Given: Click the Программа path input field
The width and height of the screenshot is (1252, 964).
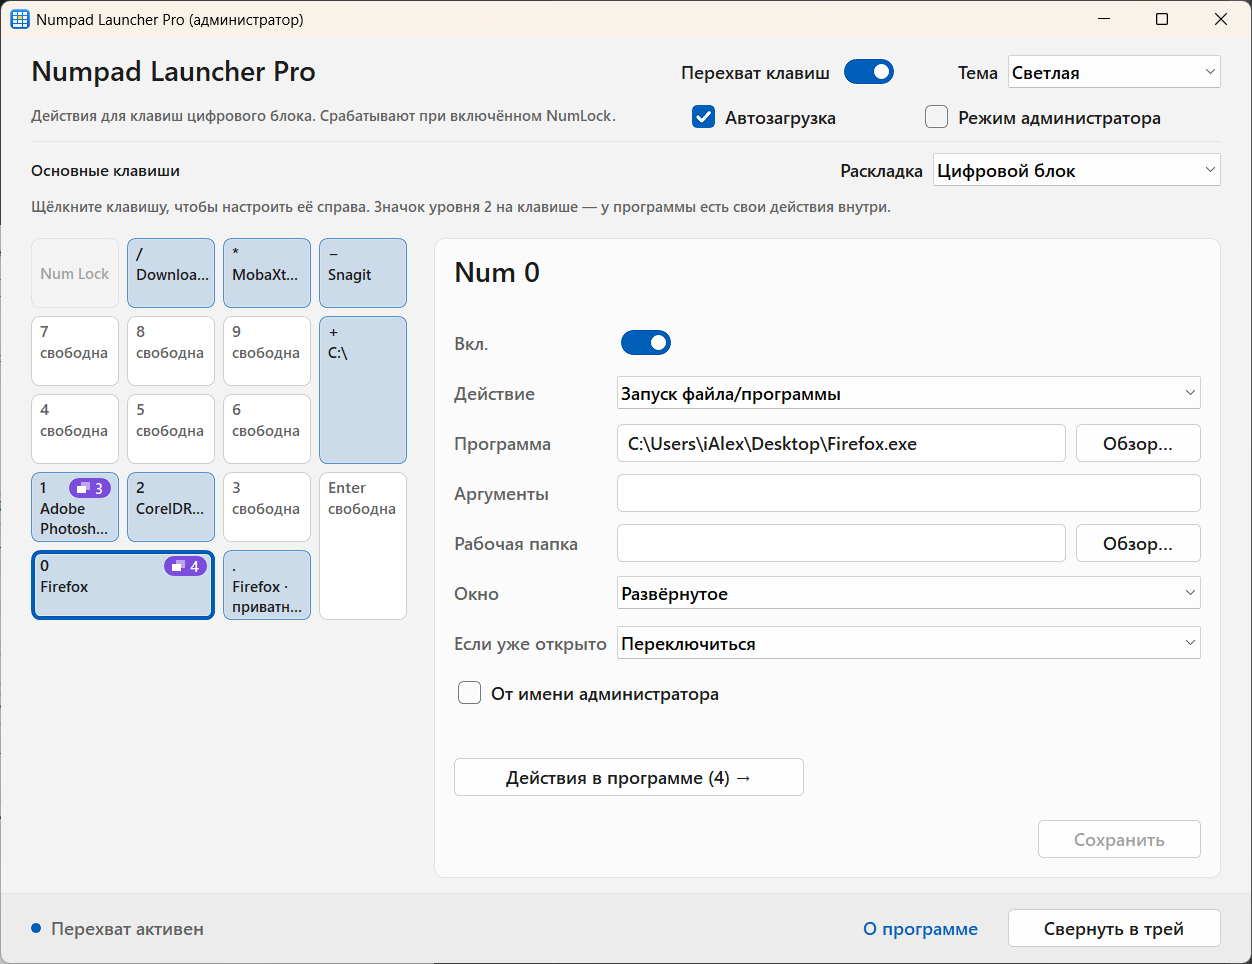Looking at the screenshot, I should pyautogui.click(x=841, y=443).
